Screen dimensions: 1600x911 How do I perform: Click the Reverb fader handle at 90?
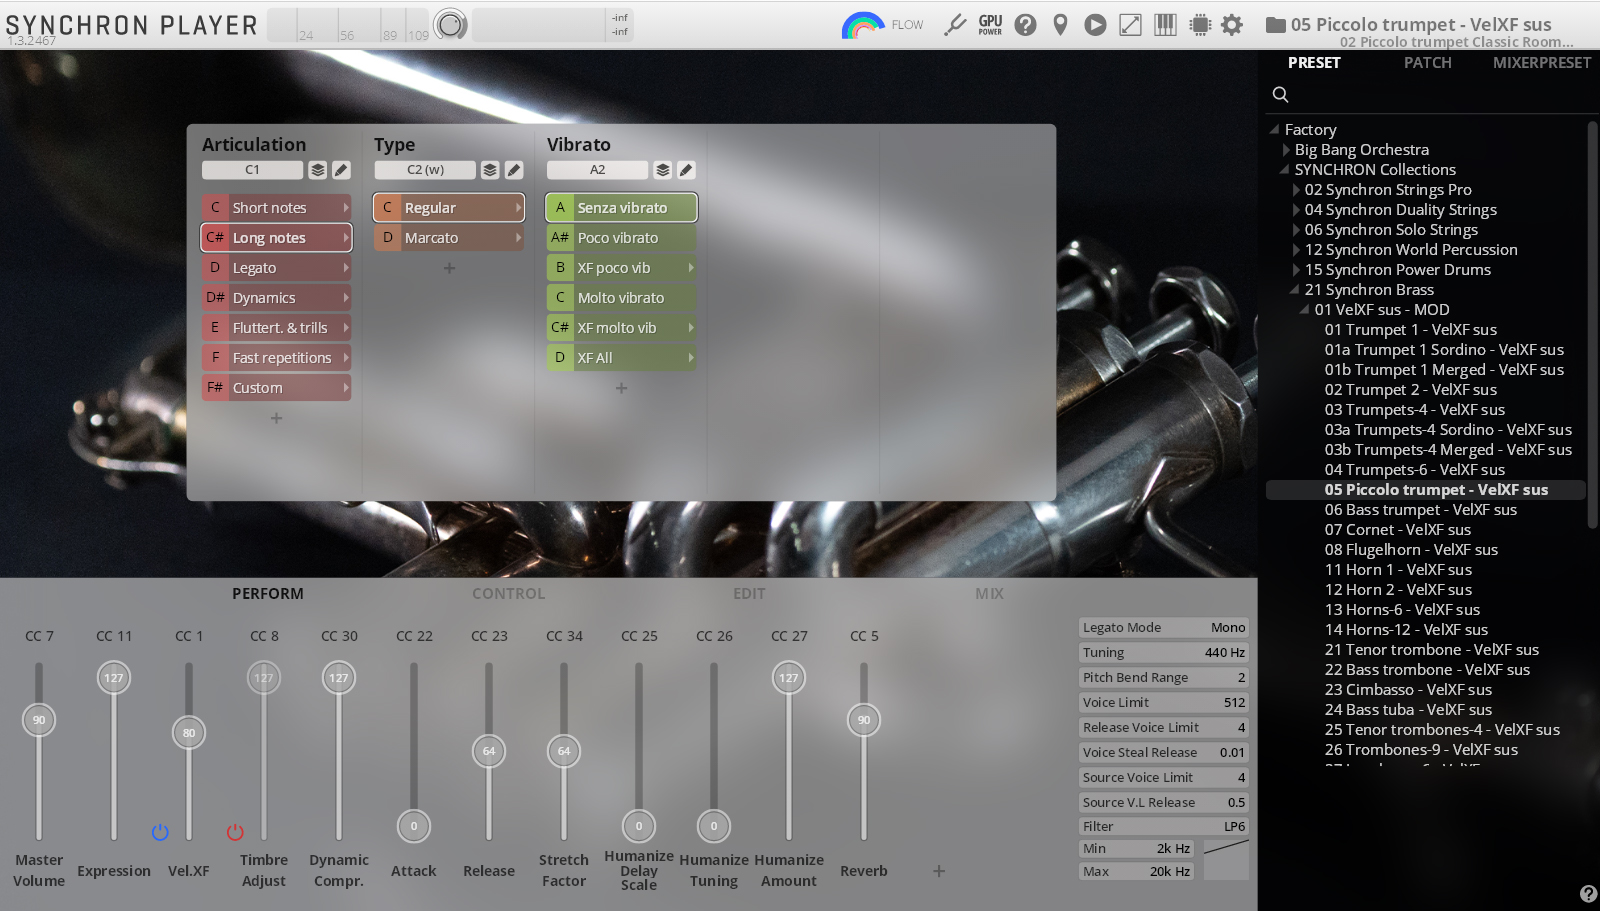[864, 720]
